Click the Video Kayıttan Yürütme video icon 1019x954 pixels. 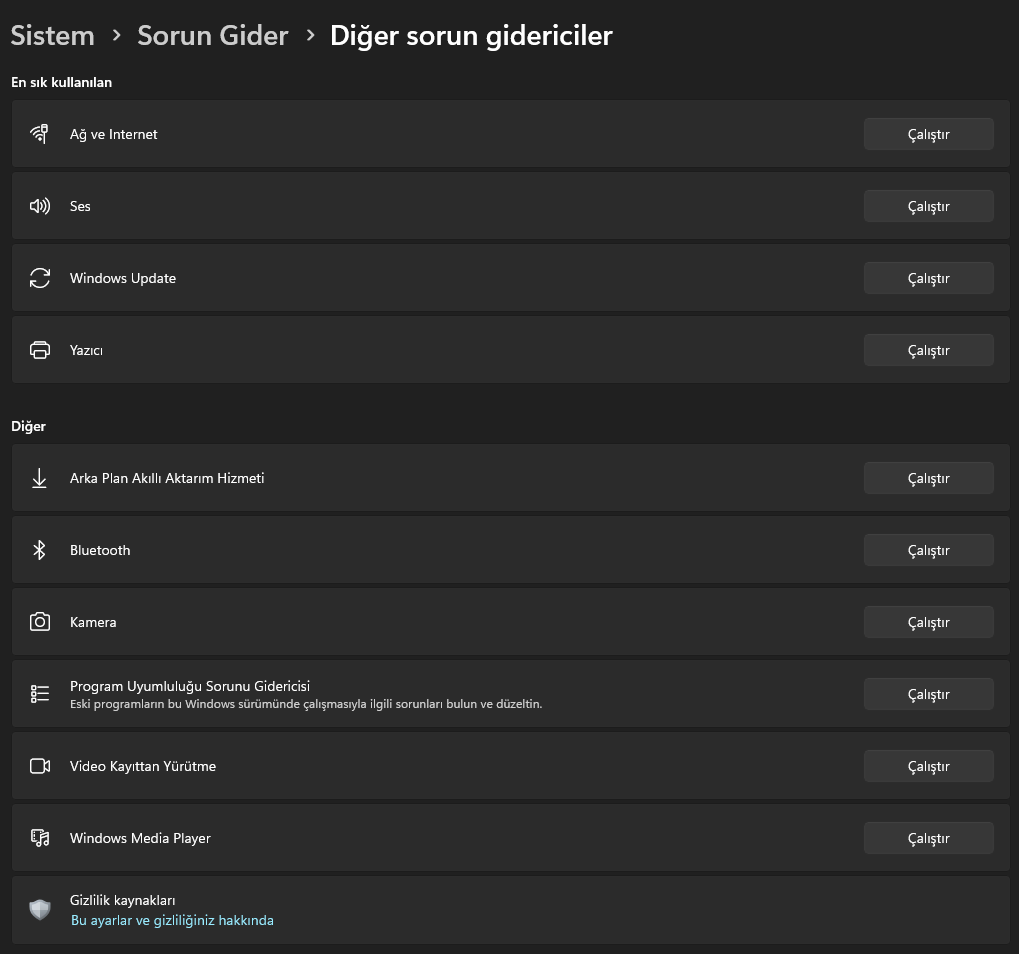(40, 765)
